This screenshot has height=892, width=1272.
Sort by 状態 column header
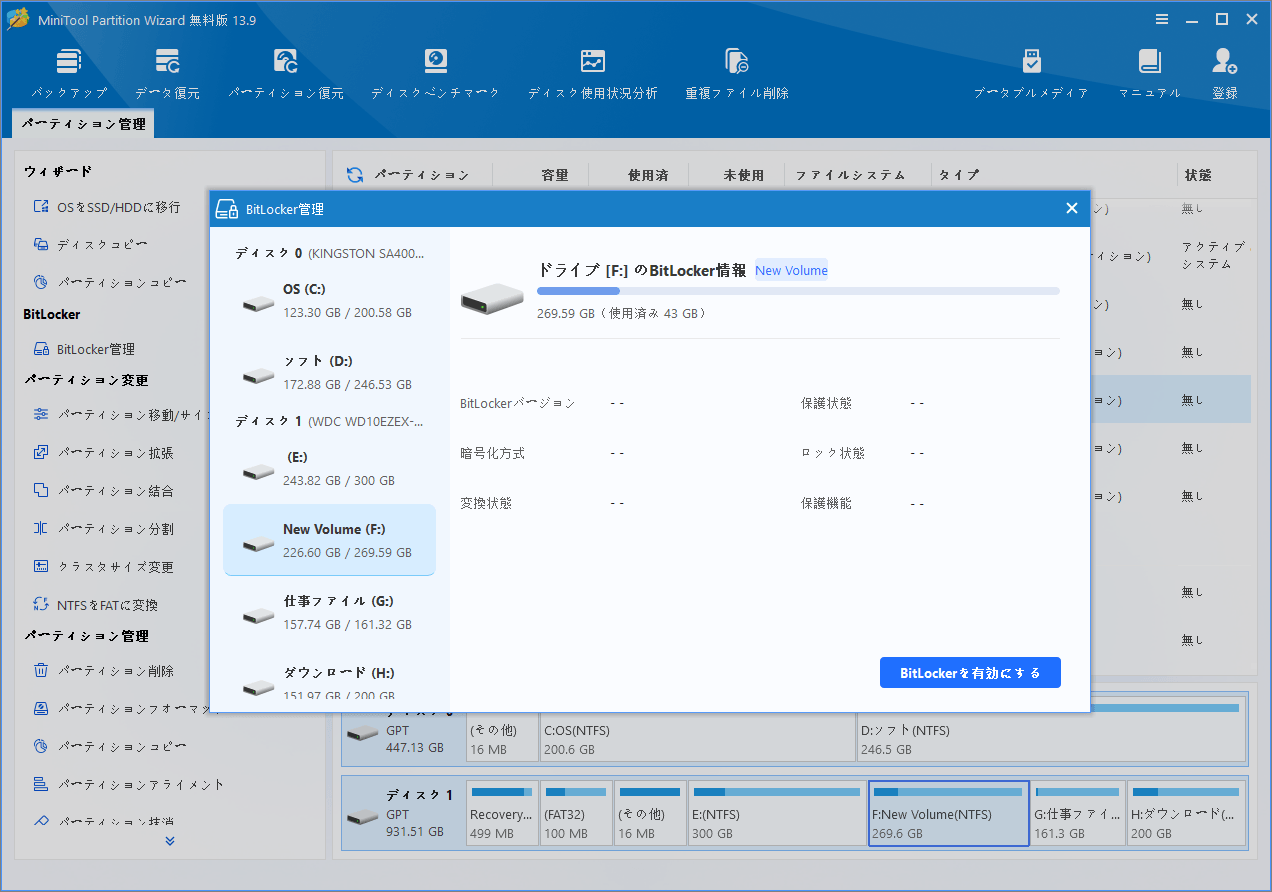(x=1198, y=175)
